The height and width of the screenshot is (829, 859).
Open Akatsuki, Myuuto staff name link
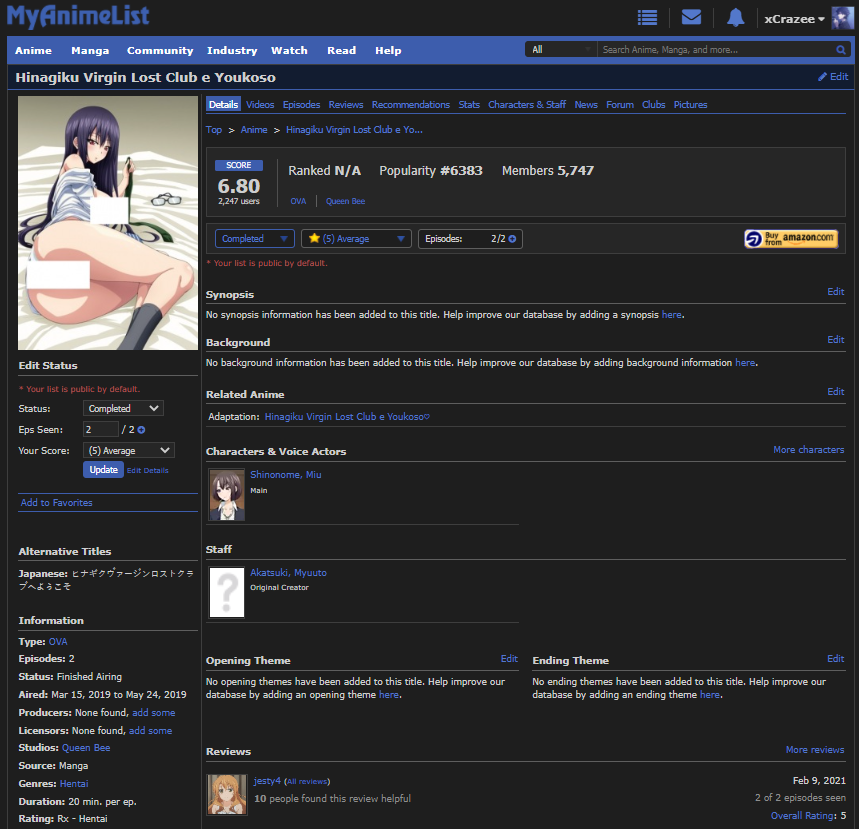pyautogui.click(x=289, y=573)
